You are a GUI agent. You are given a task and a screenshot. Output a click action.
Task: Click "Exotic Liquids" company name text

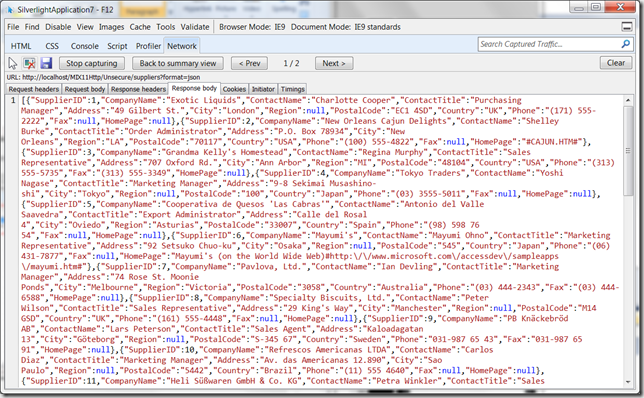tap(204, 100)
